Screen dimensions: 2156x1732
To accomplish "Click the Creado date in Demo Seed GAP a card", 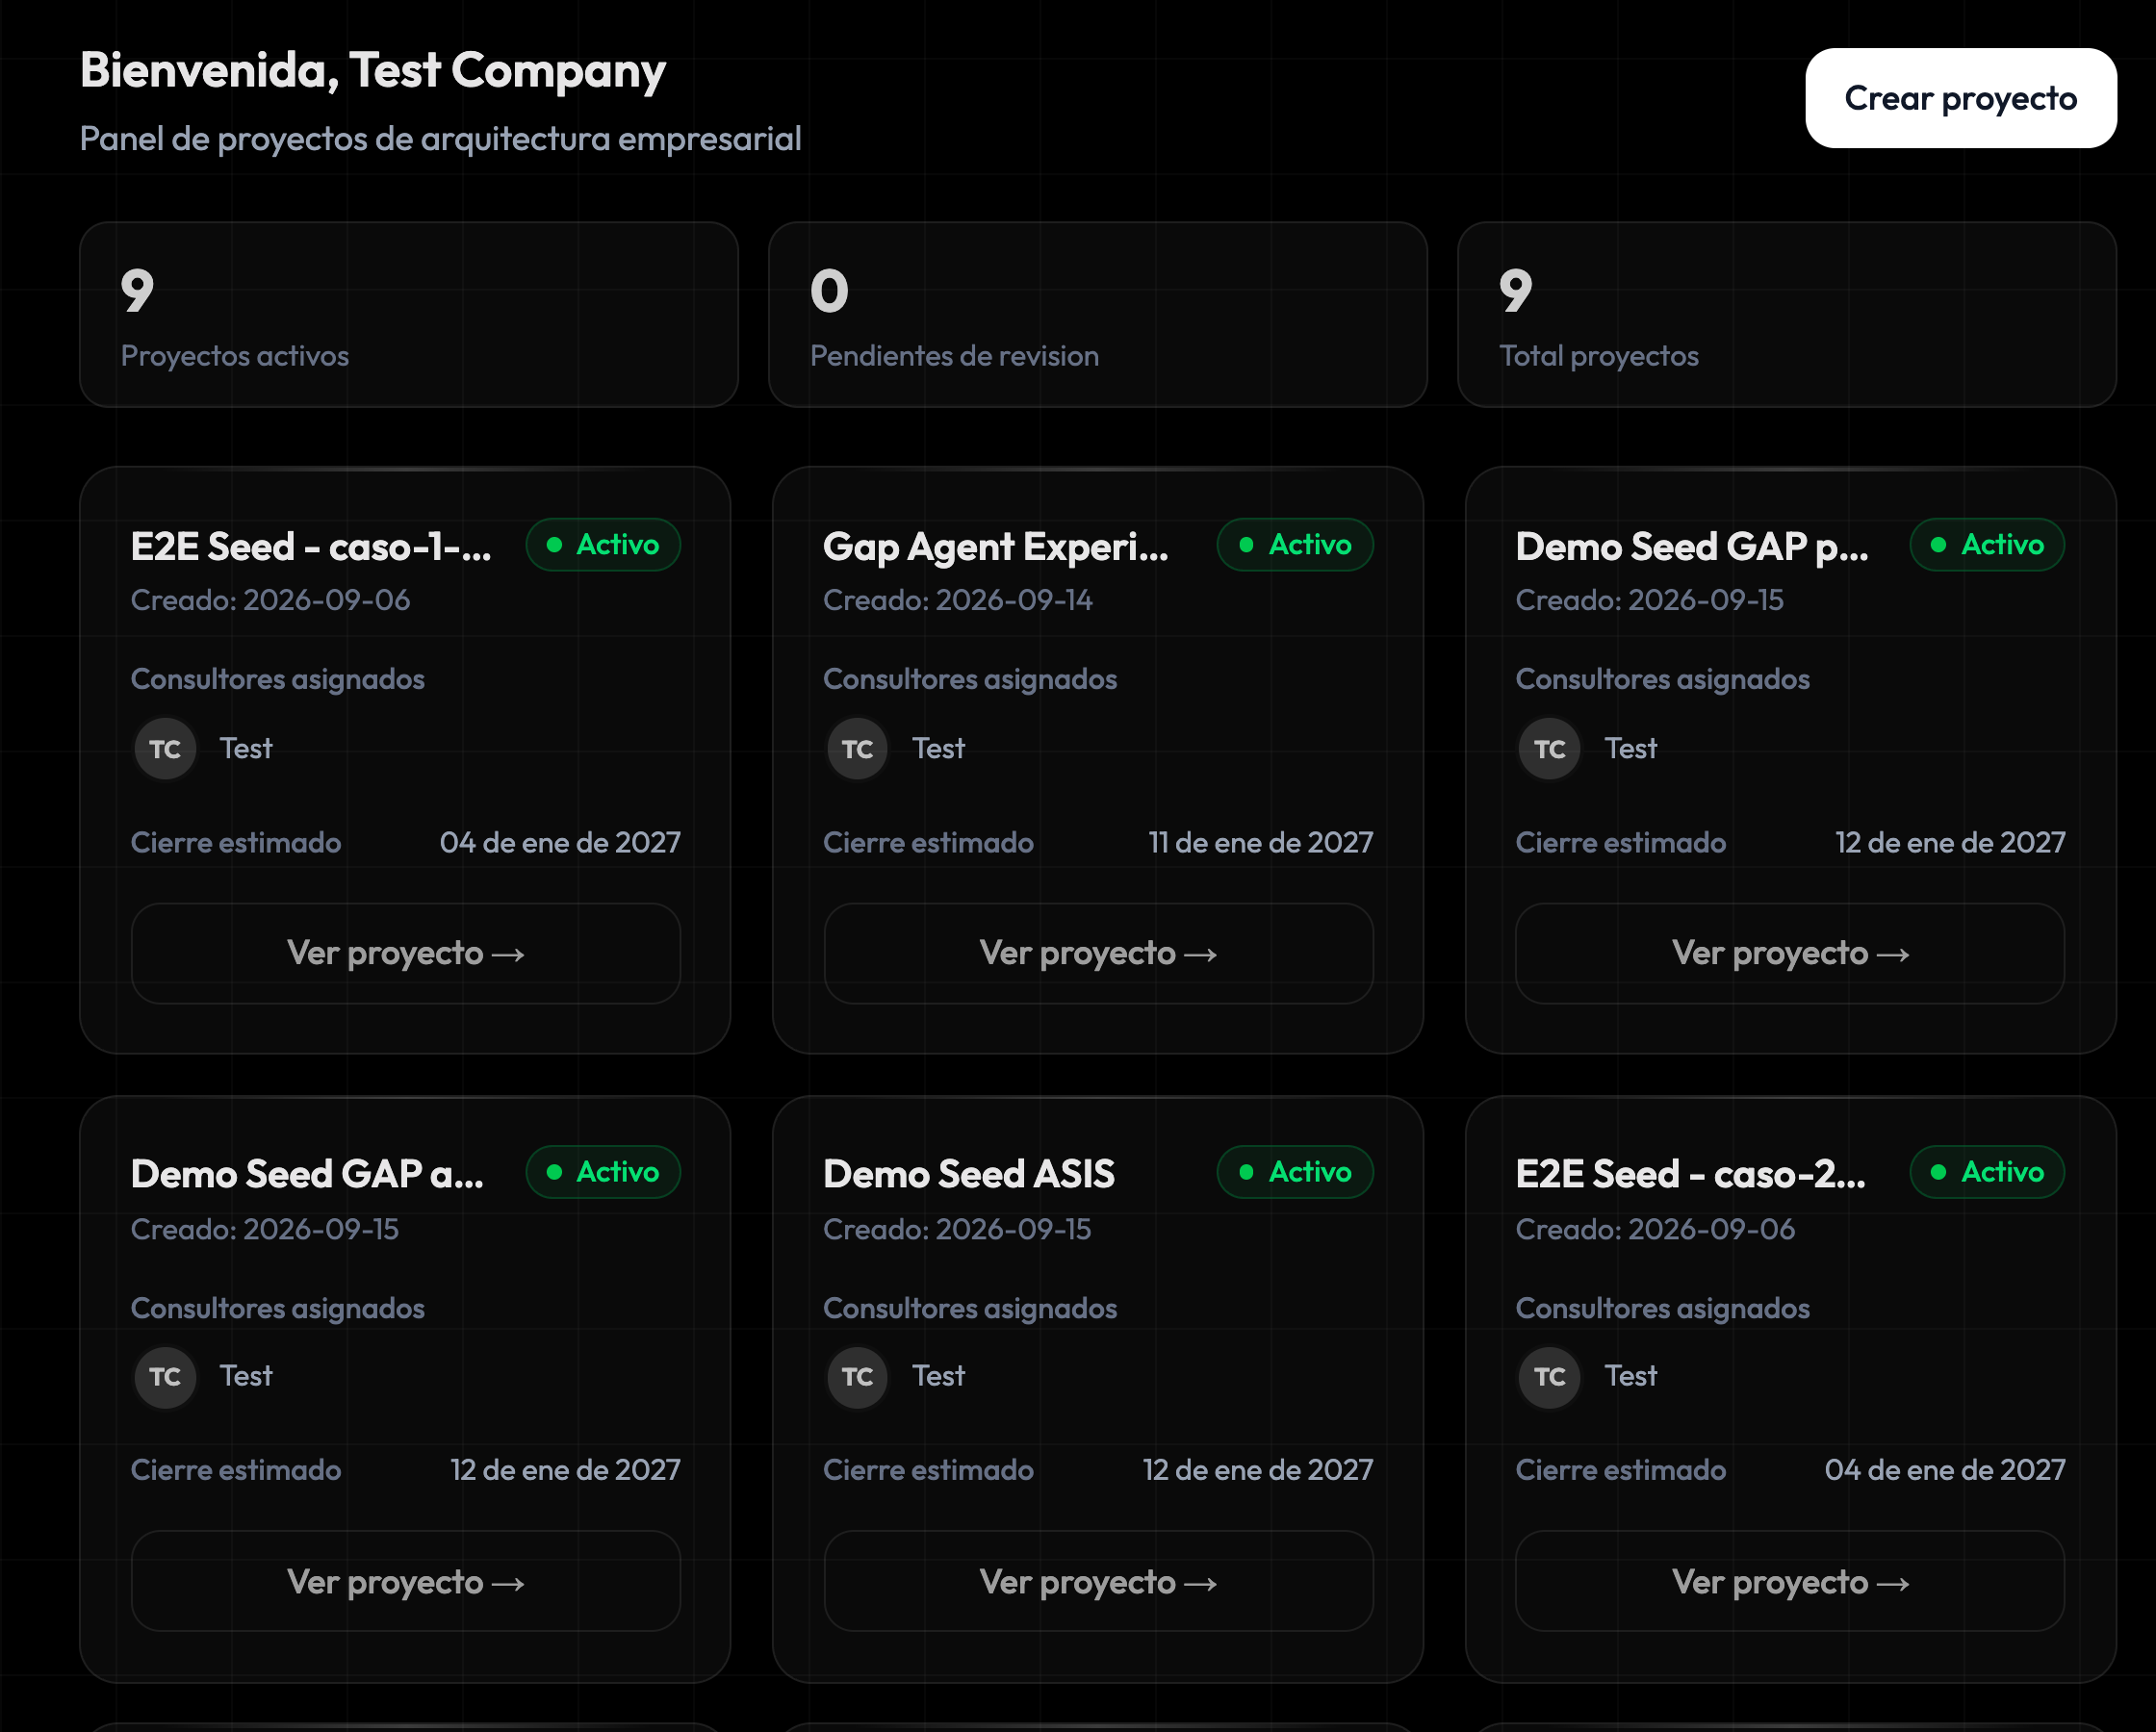I will point(265,1229).
